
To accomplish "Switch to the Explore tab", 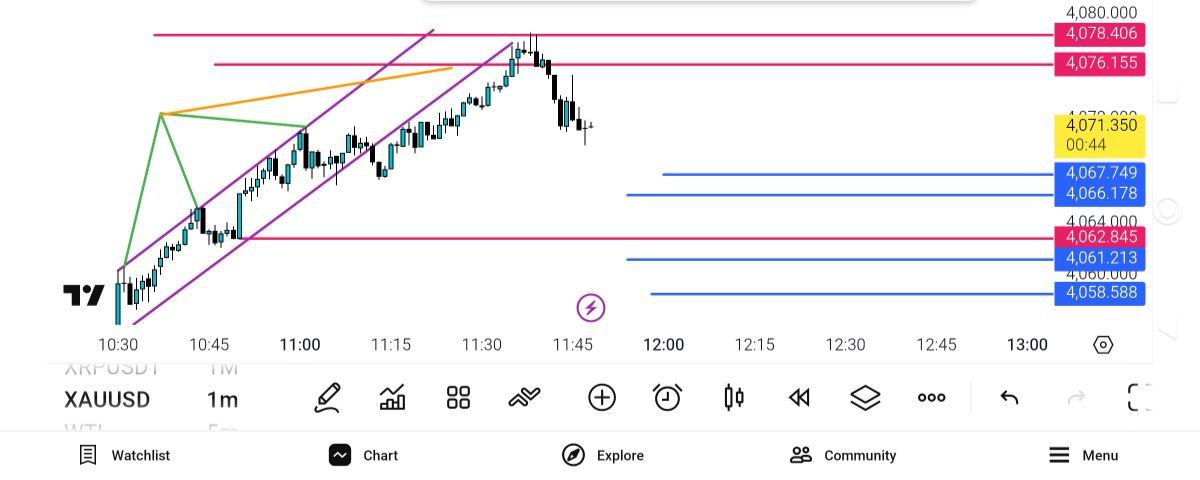I will pyautogui.click(x=603, y=455).
